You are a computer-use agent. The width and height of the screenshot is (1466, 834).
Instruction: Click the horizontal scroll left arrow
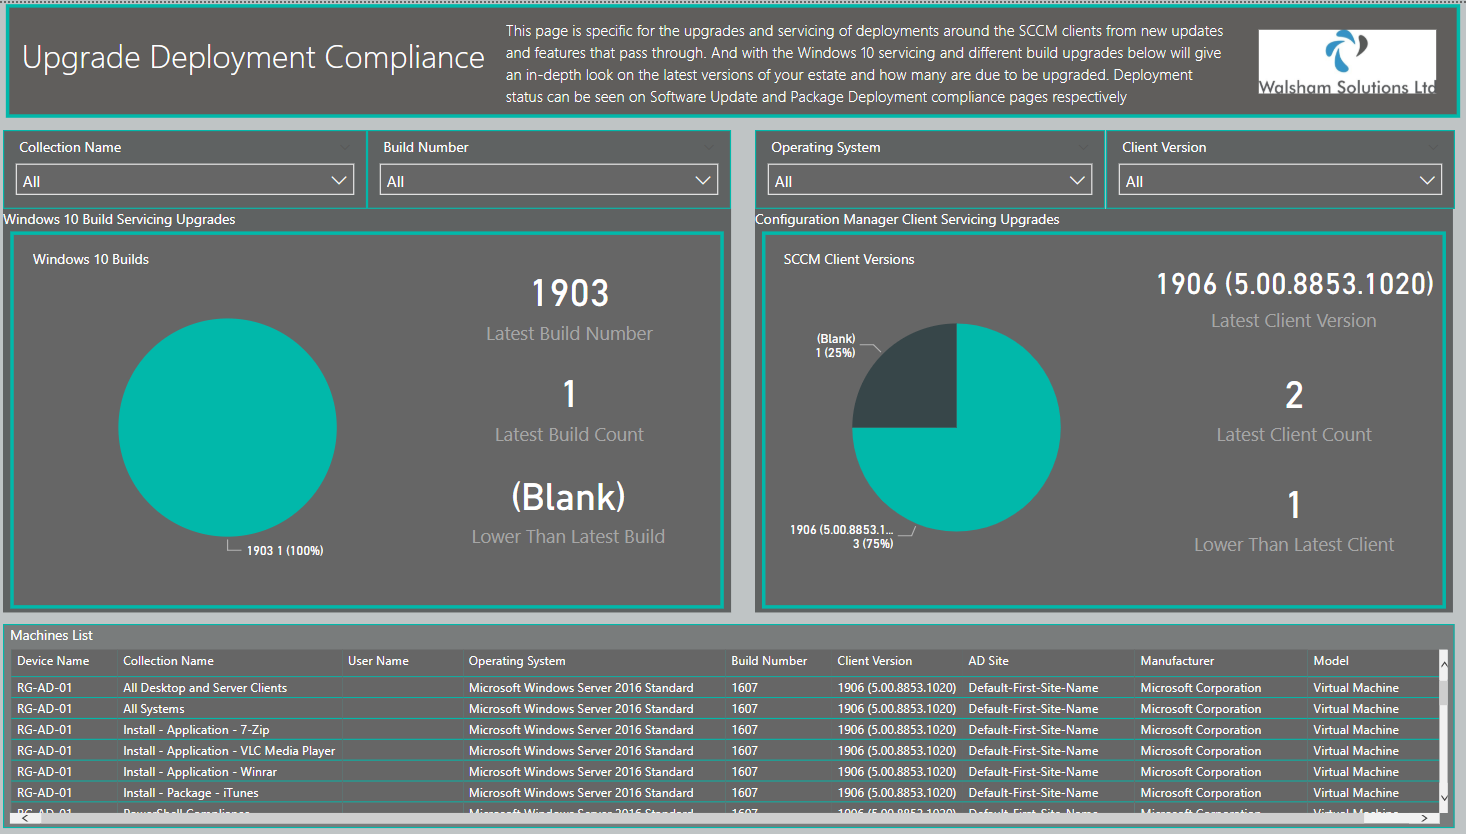pos(25,818)
